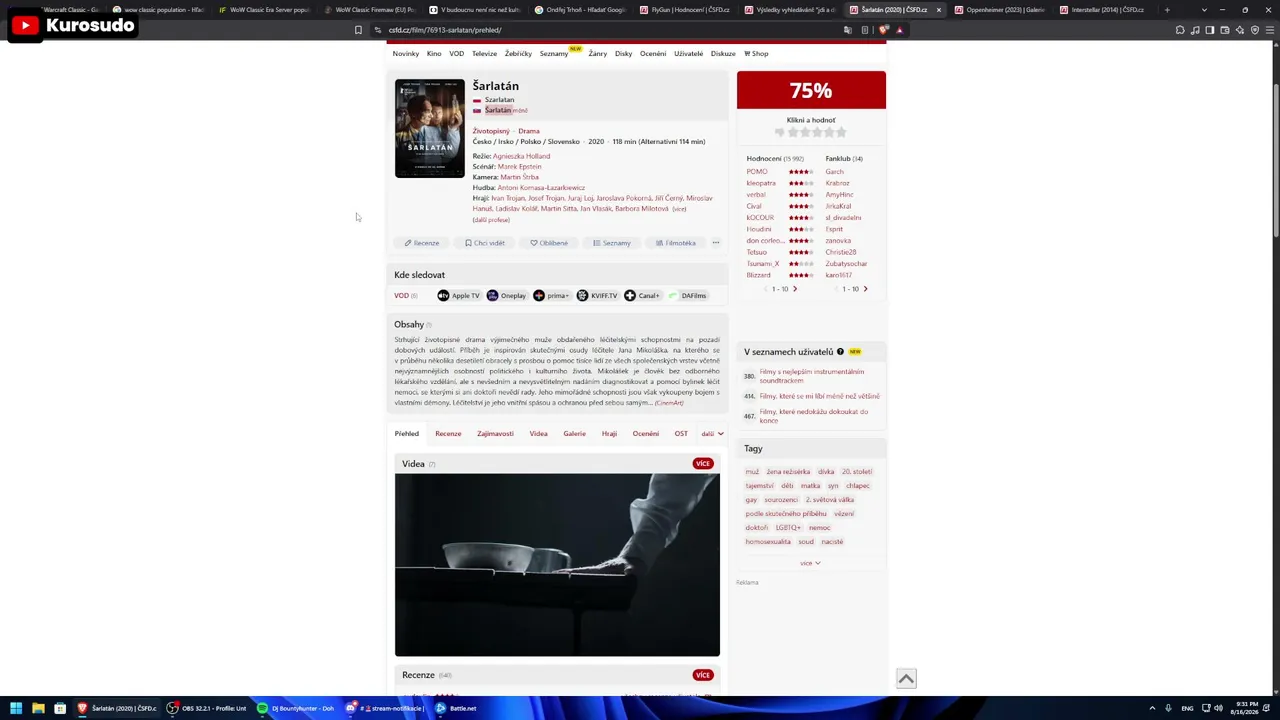Open the Žebříčky menu item

[x=518, y=54]
